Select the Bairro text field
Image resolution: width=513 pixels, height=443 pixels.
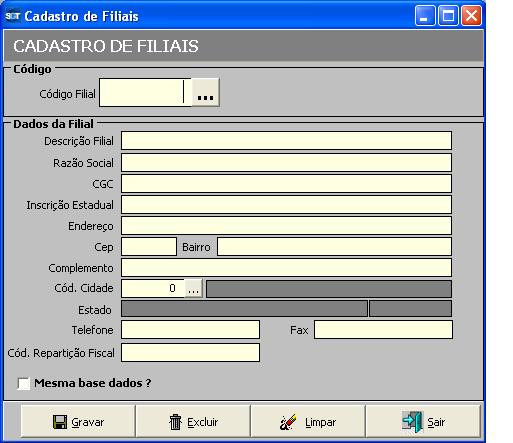[334, 247]
